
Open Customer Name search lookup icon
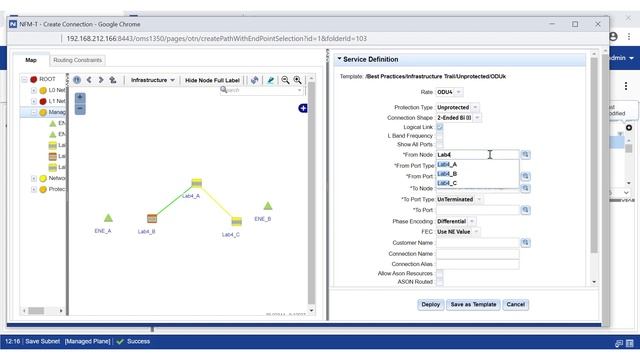(x=525, y=242)
